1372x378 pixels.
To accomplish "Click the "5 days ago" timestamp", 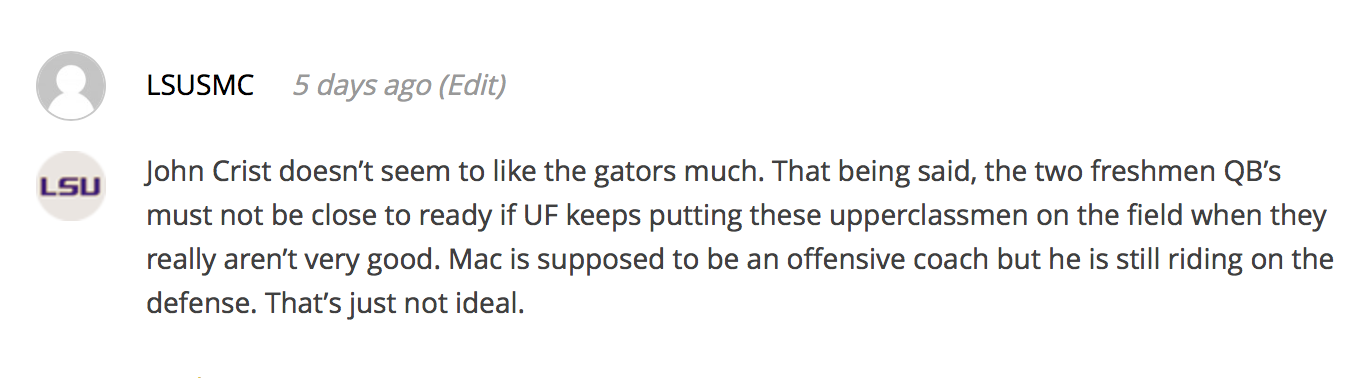I will [362, 86].
